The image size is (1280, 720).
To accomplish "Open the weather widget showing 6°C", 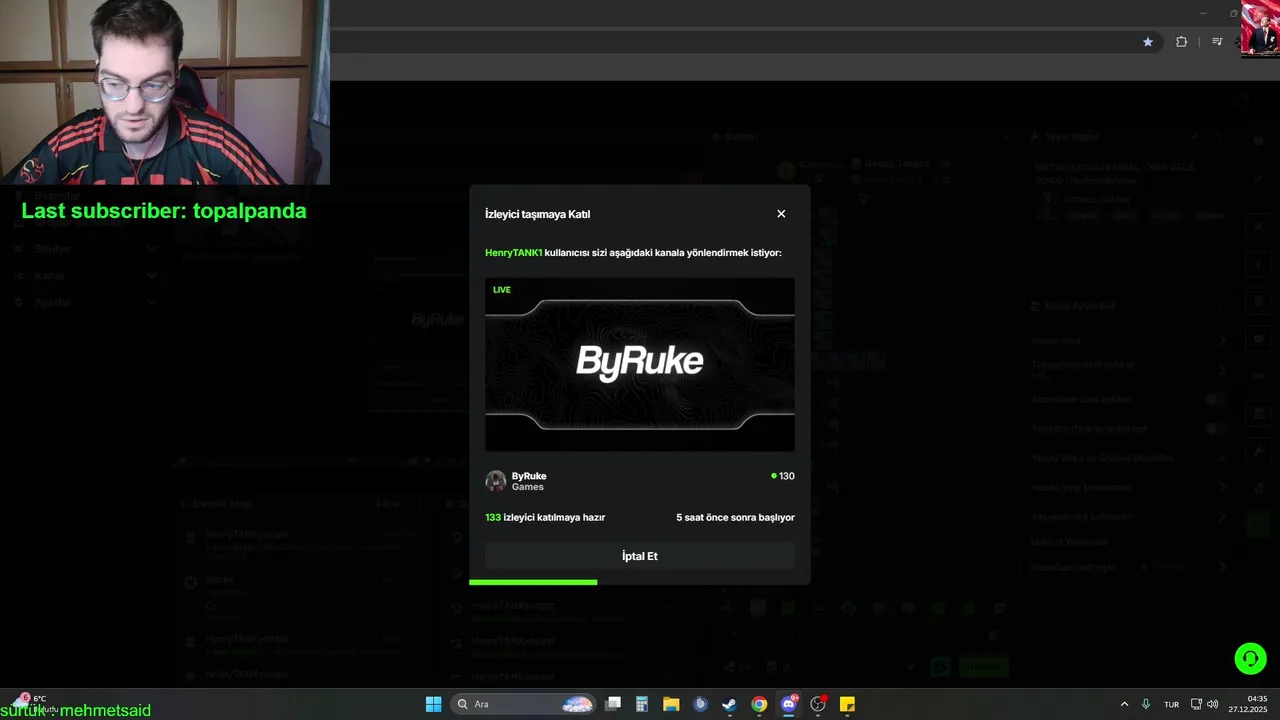I will click(x=32, y=703).
